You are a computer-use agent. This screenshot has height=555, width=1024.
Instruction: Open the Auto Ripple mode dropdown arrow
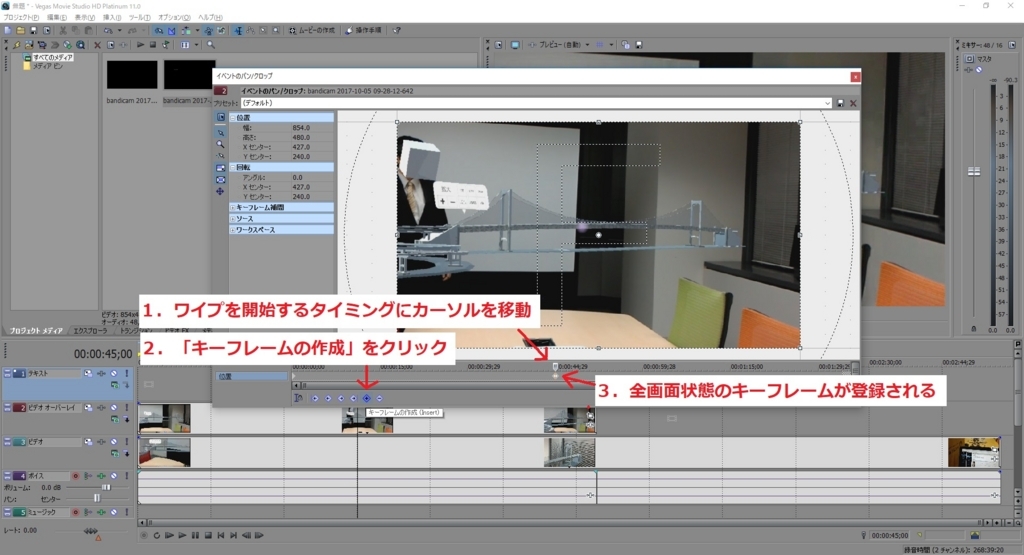(x=197, y=30)
